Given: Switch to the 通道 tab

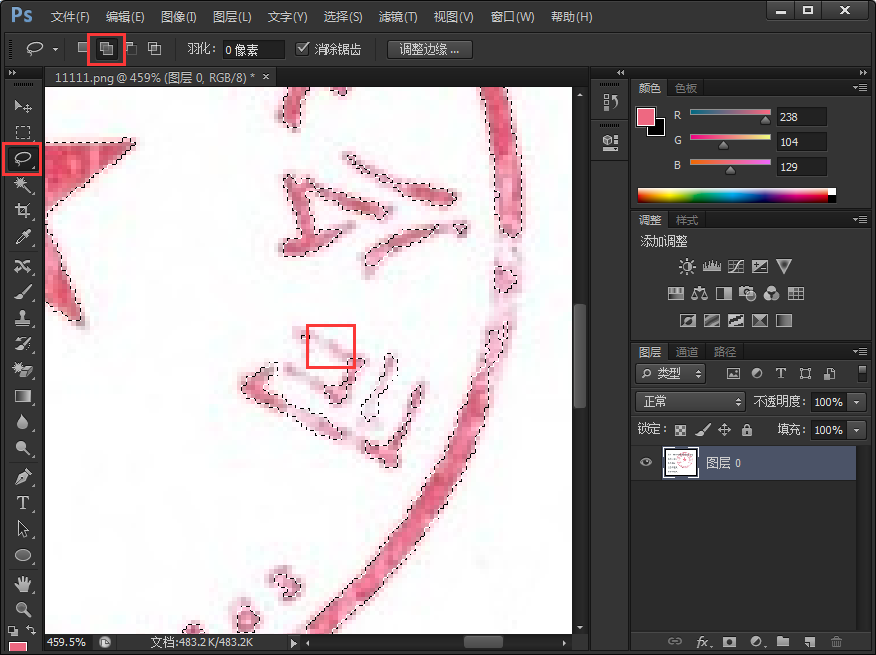Looking at the screenshot, I should (687, 352).
